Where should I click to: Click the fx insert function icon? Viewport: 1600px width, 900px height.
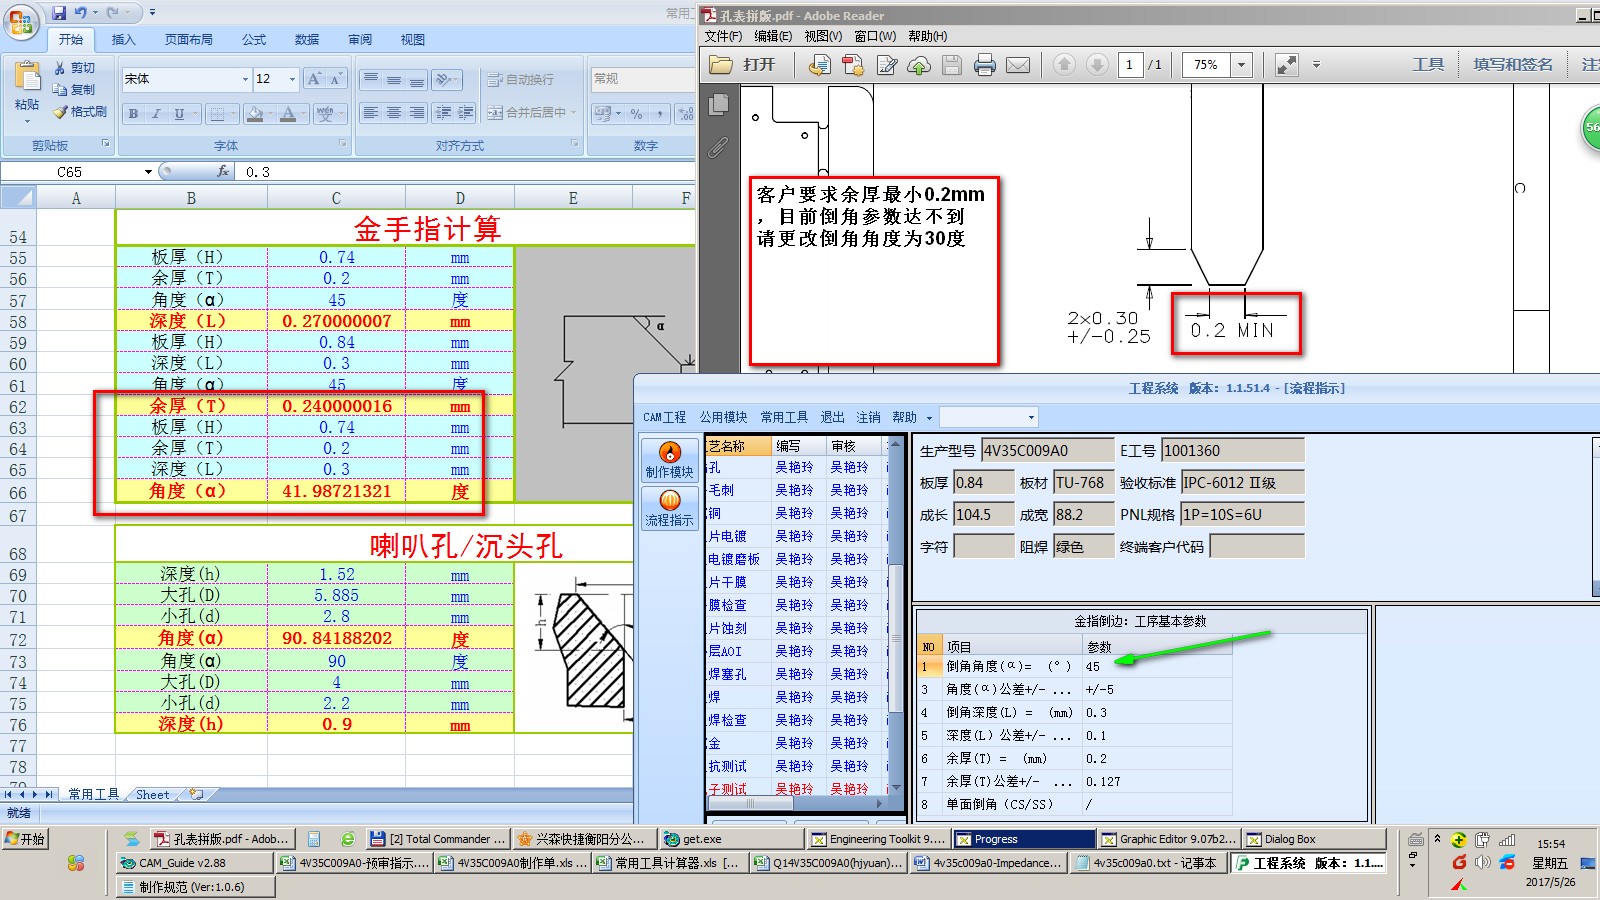[224, 172]
